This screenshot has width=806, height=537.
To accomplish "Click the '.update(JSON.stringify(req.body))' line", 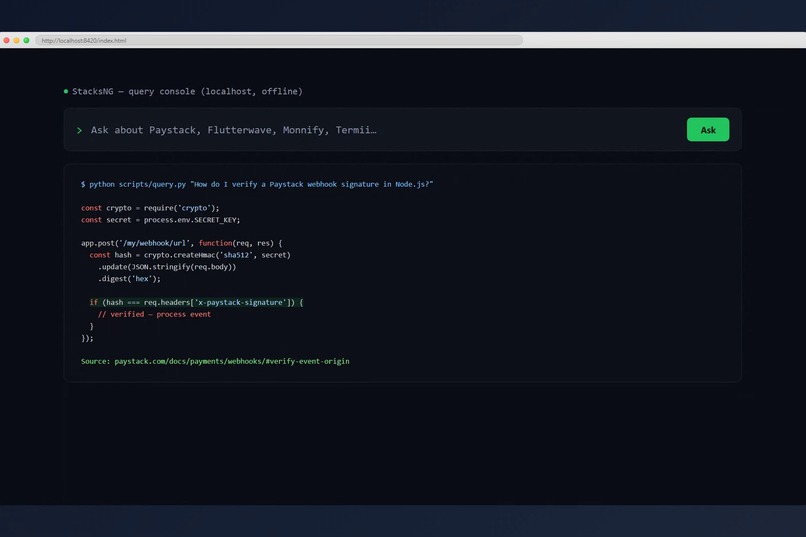I will (x=167, y=267).
